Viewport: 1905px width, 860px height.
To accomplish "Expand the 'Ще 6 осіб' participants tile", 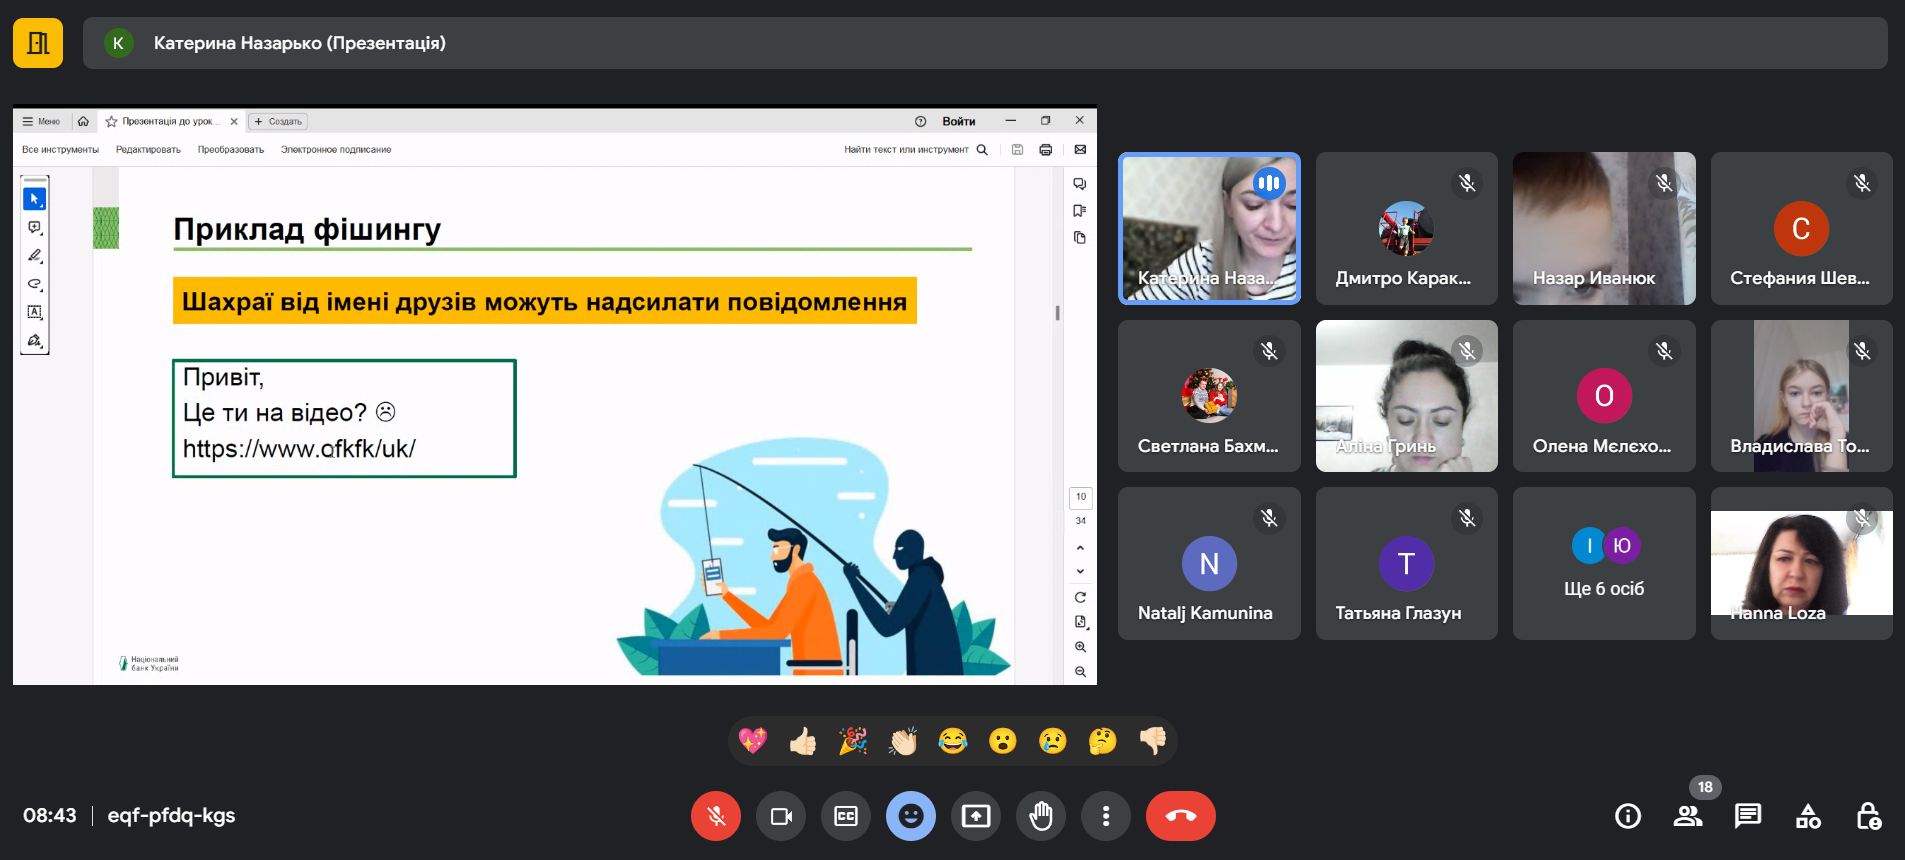I will 1604,563.
